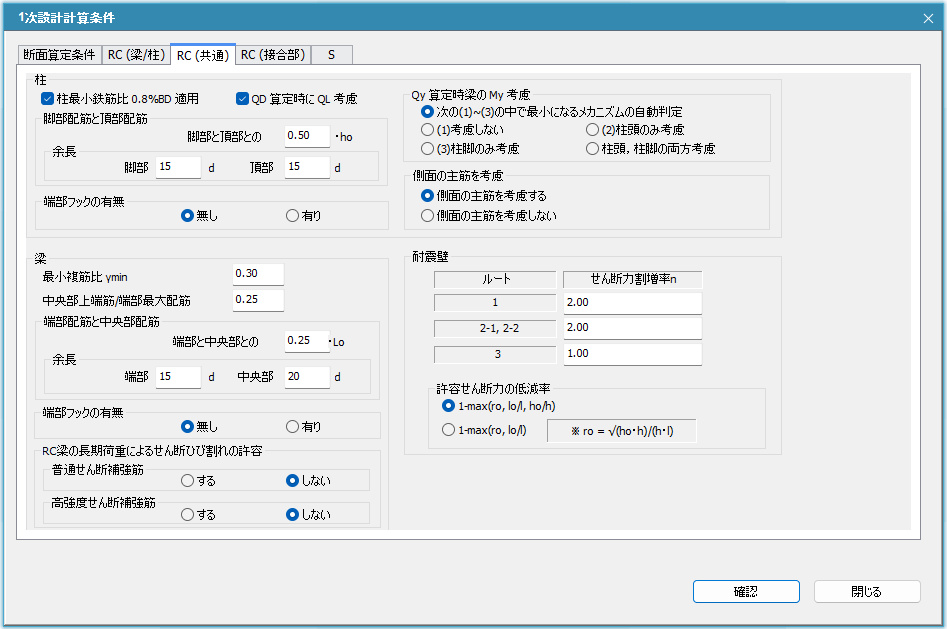This screenshot has width=947, height=629.
Task: Select (3)柱脚のみ考慮 option
Action: pos(470,149)
